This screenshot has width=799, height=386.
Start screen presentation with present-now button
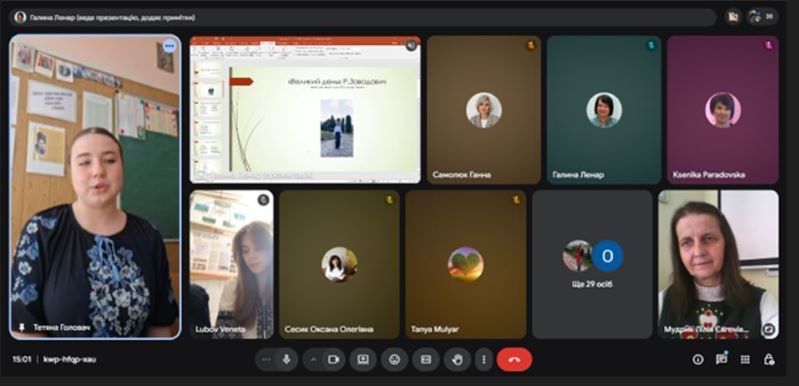(363, 360)
